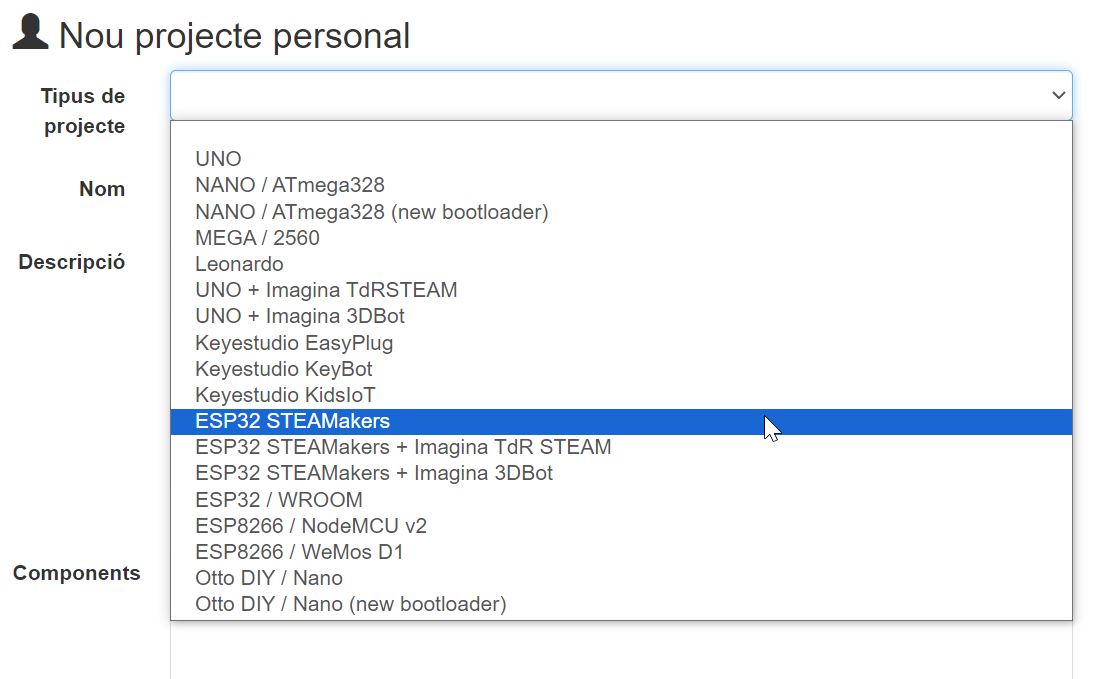Pick Keyestudio KidsIoT option
Image resolution: width=1095 pixels, height=679 pixels.
point(286,395)
